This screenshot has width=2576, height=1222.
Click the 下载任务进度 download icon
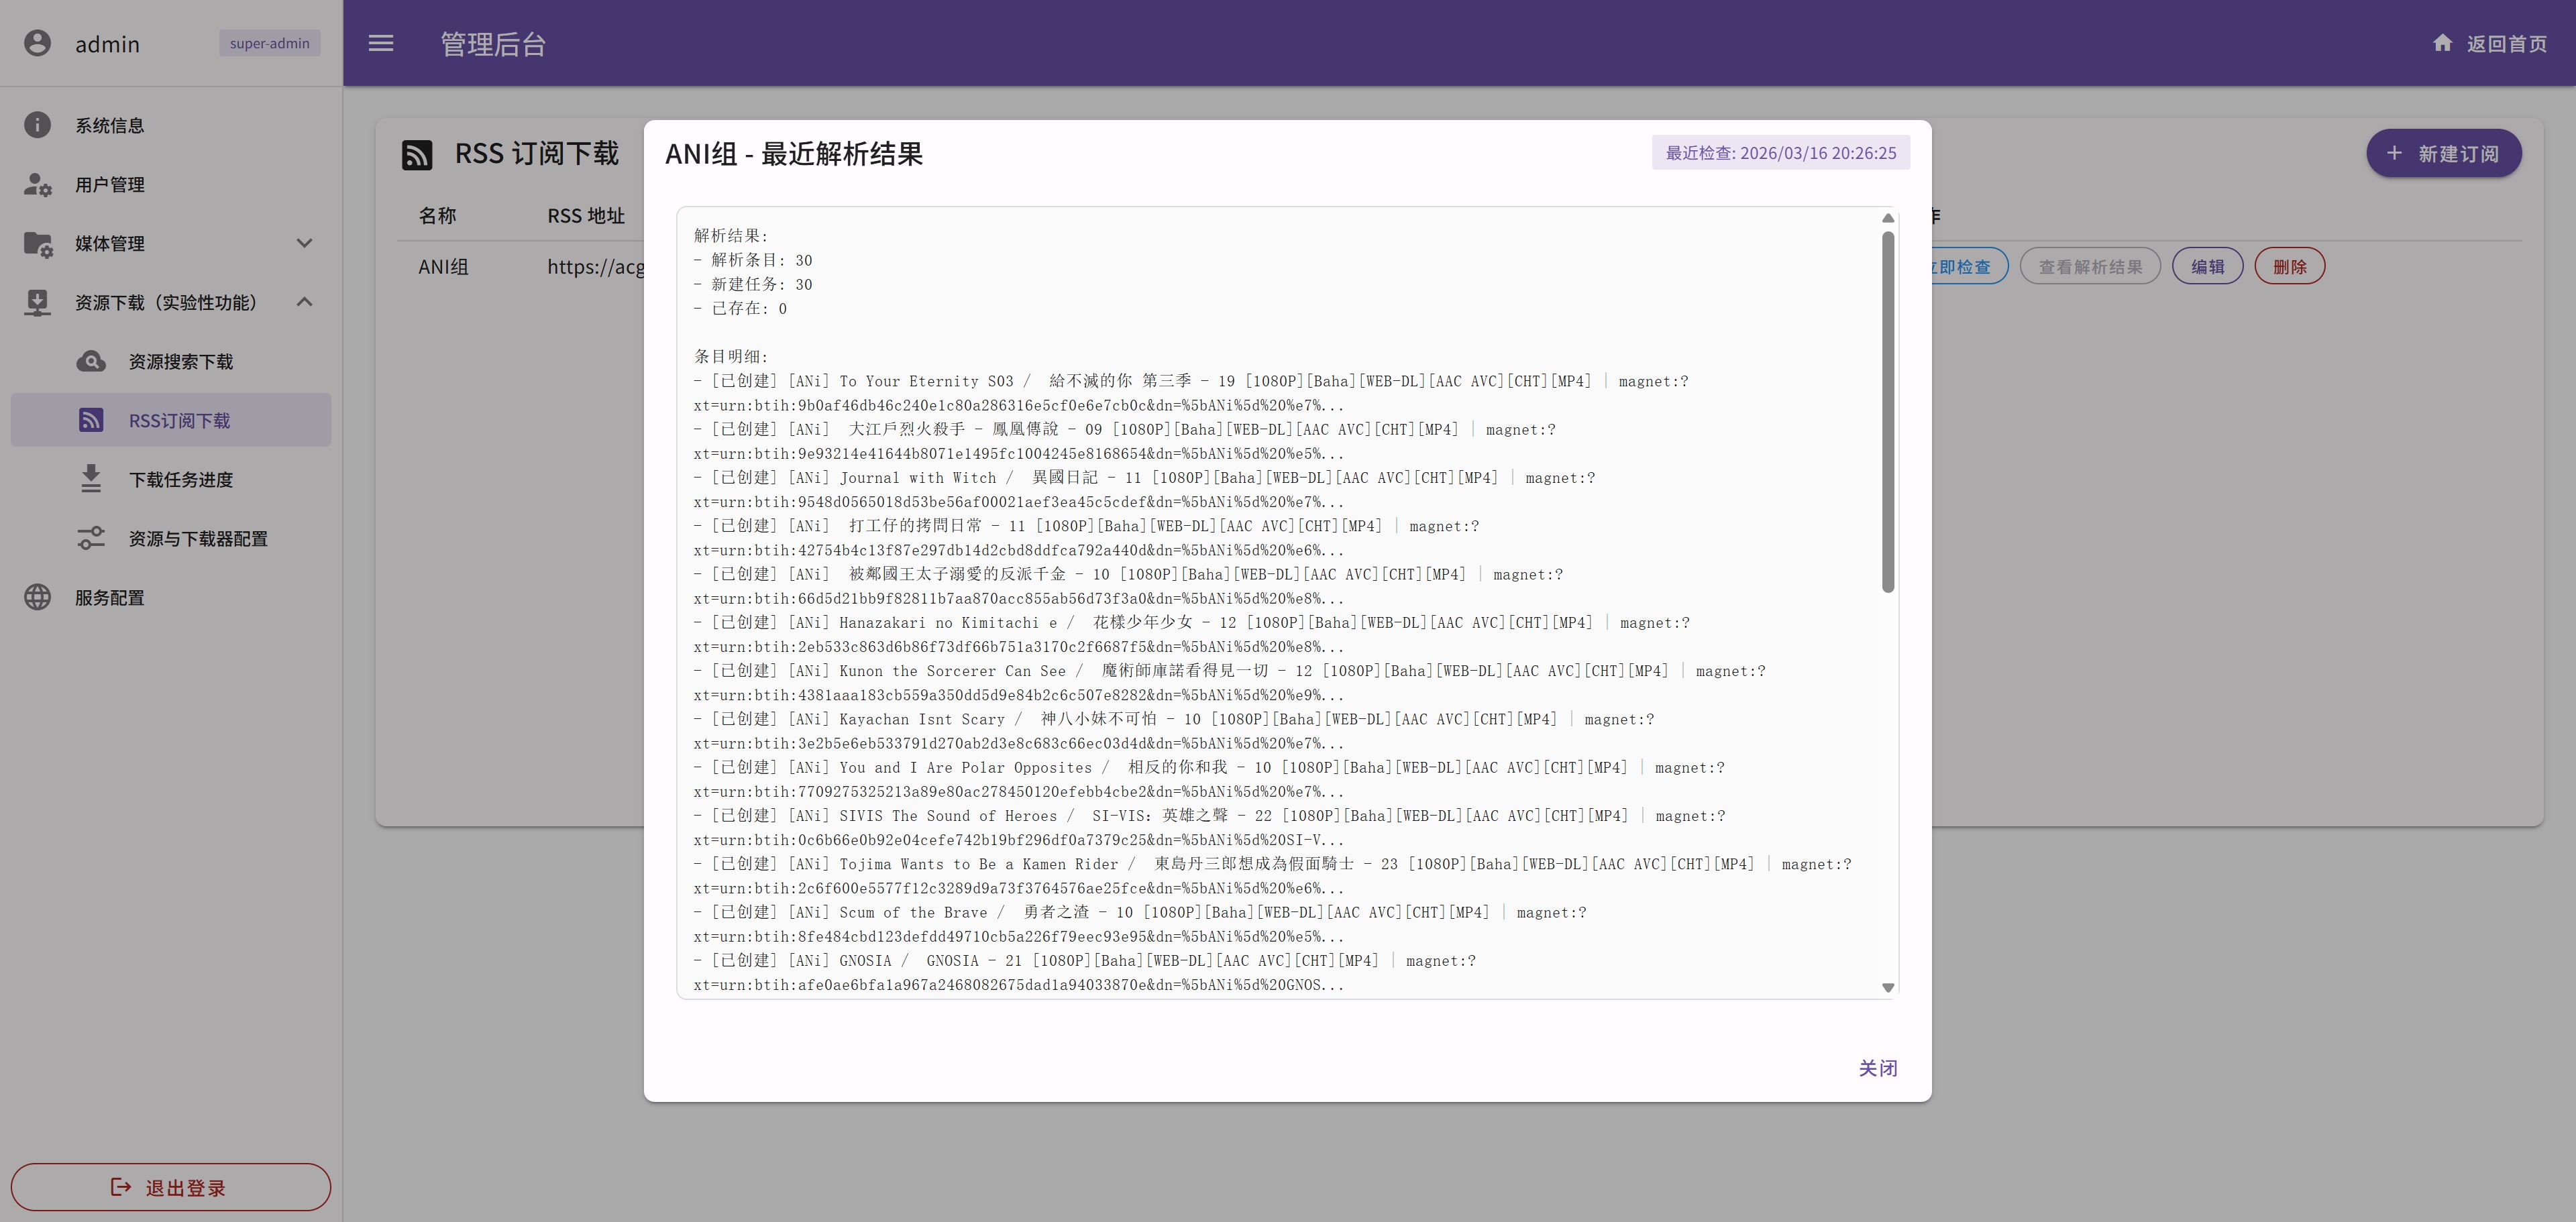click(91, 479)
